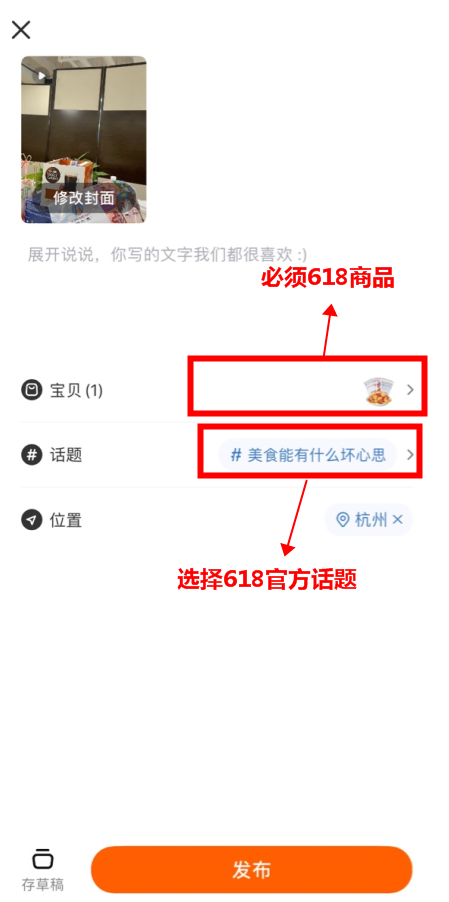
Task: Expand the 话题 row chevron arrow
Action: pyautogui.click(x=410, y=455)
